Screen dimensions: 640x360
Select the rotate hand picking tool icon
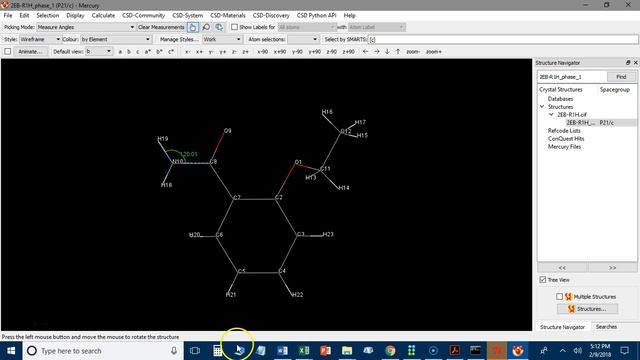coord(193,27)
